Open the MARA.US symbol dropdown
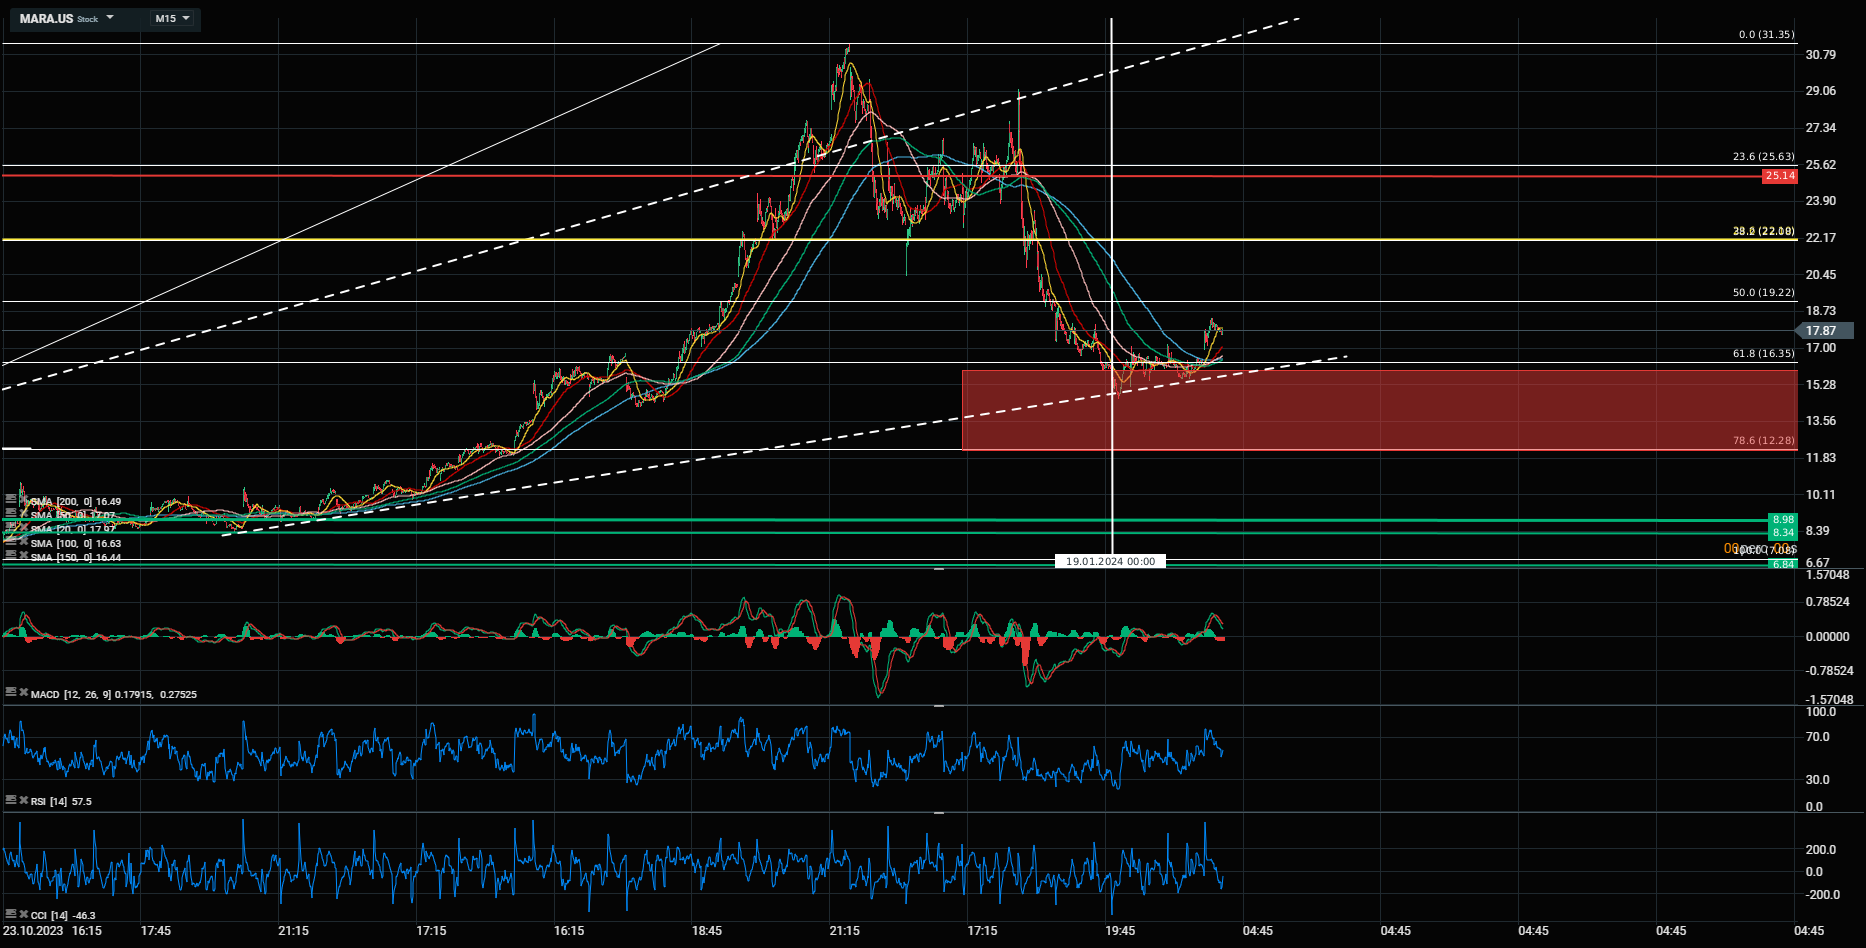Image resolution: width=1866 pixels, height=948 pixels. (110, 18)
